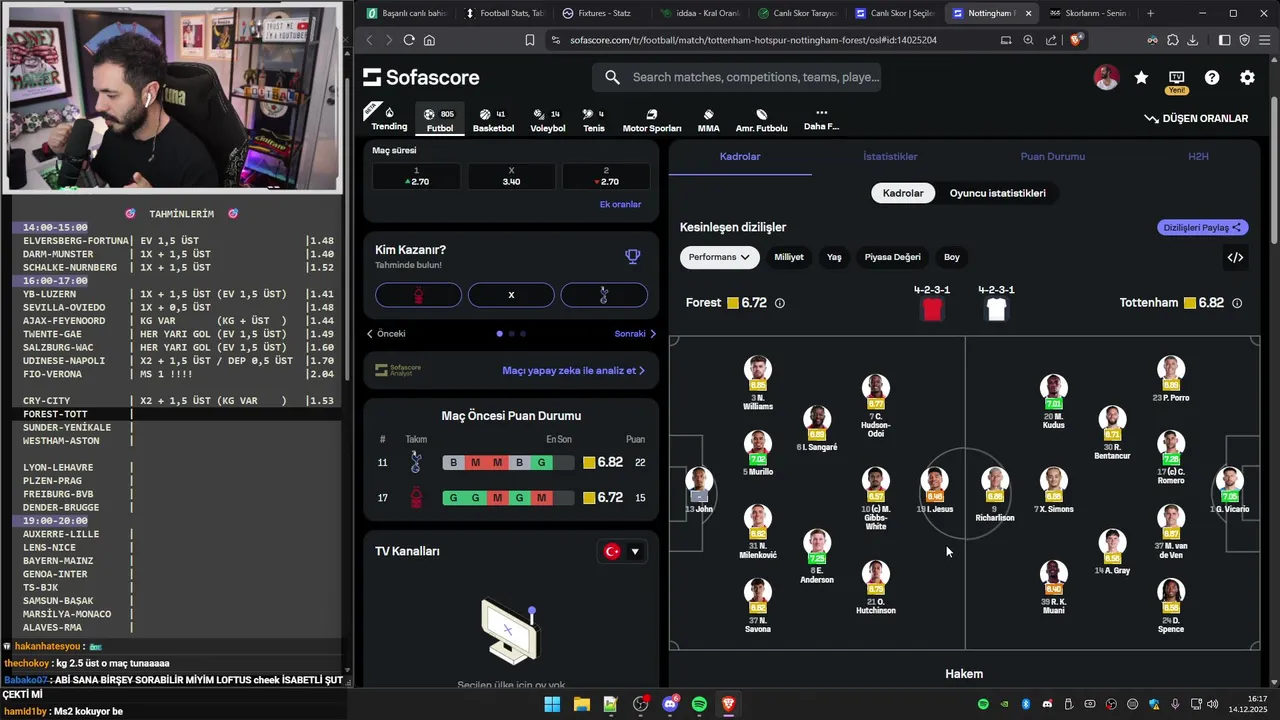Show info for Tottenham 6.82 rating

pyautogui.click(x=1237, y=303)
